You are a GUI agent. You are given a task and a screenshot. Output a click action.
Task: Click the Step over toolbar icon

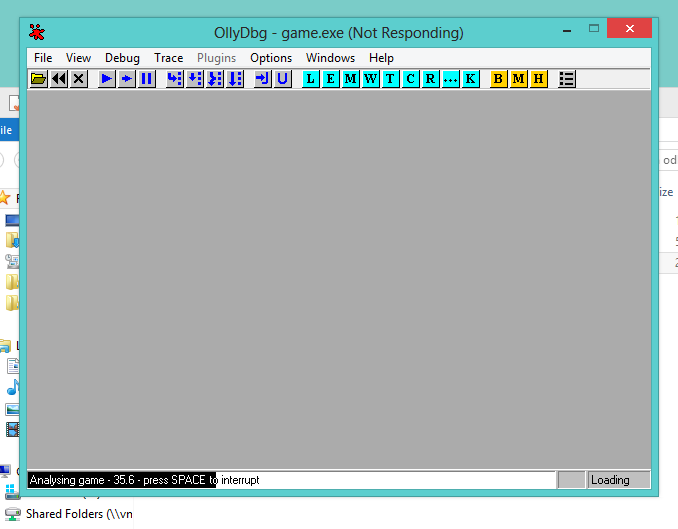tap(195, 79)
